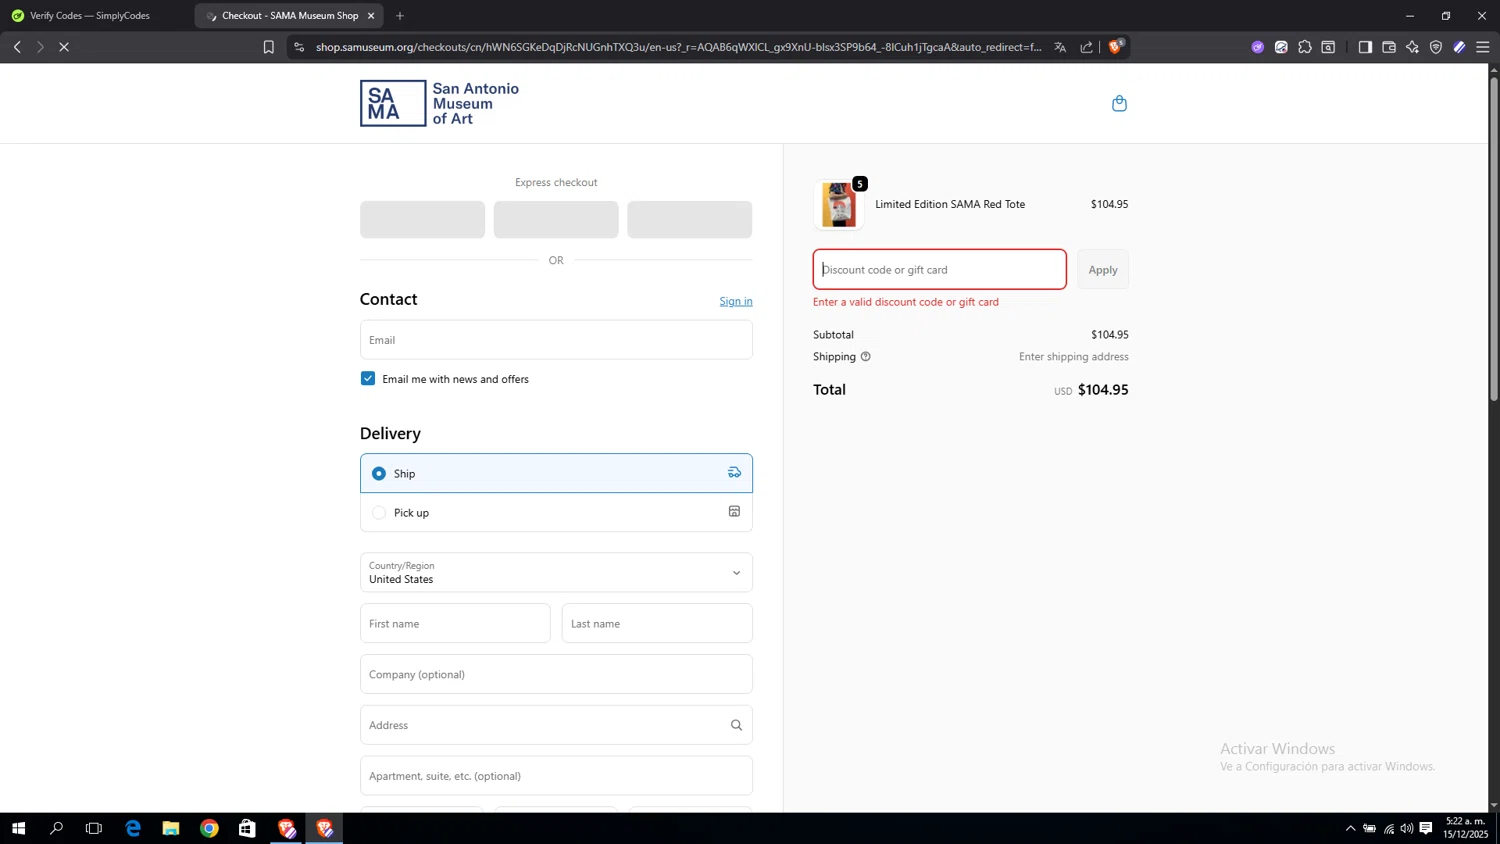Screen dimensions: 1500x844
Task: Click the shipping help question mark icon
Action: (x=866, y=356)
